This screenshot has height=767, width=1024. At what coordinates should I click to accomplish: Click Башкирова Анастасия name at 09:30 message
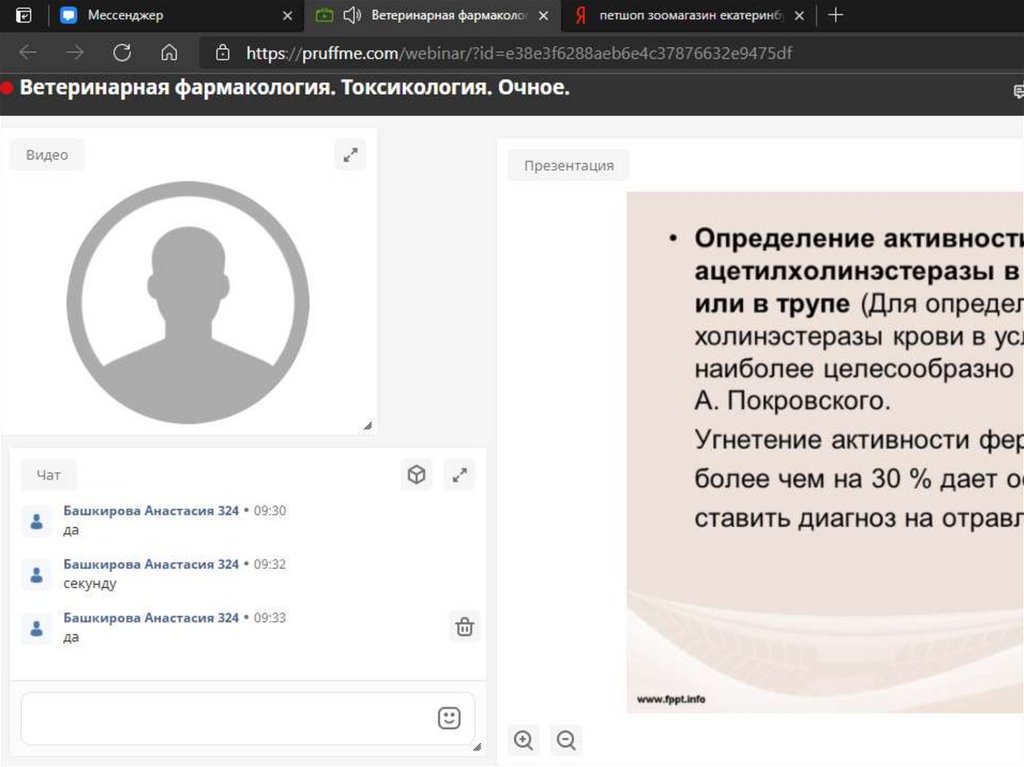tap(150, 510)
